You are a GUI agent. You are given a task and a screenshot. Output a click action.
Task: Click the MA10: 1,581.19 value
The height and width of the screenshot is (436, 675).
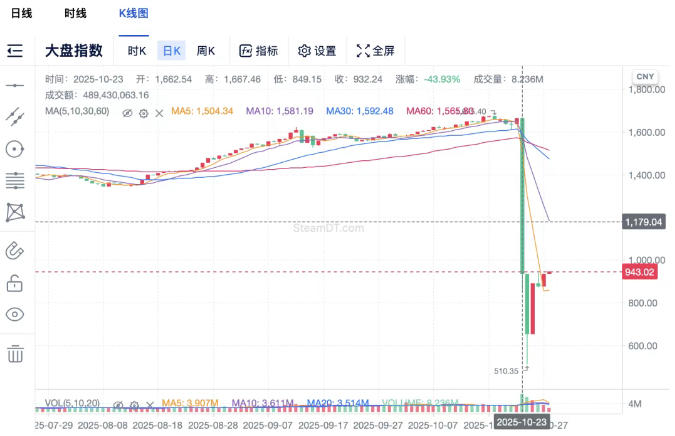point(279,111)
